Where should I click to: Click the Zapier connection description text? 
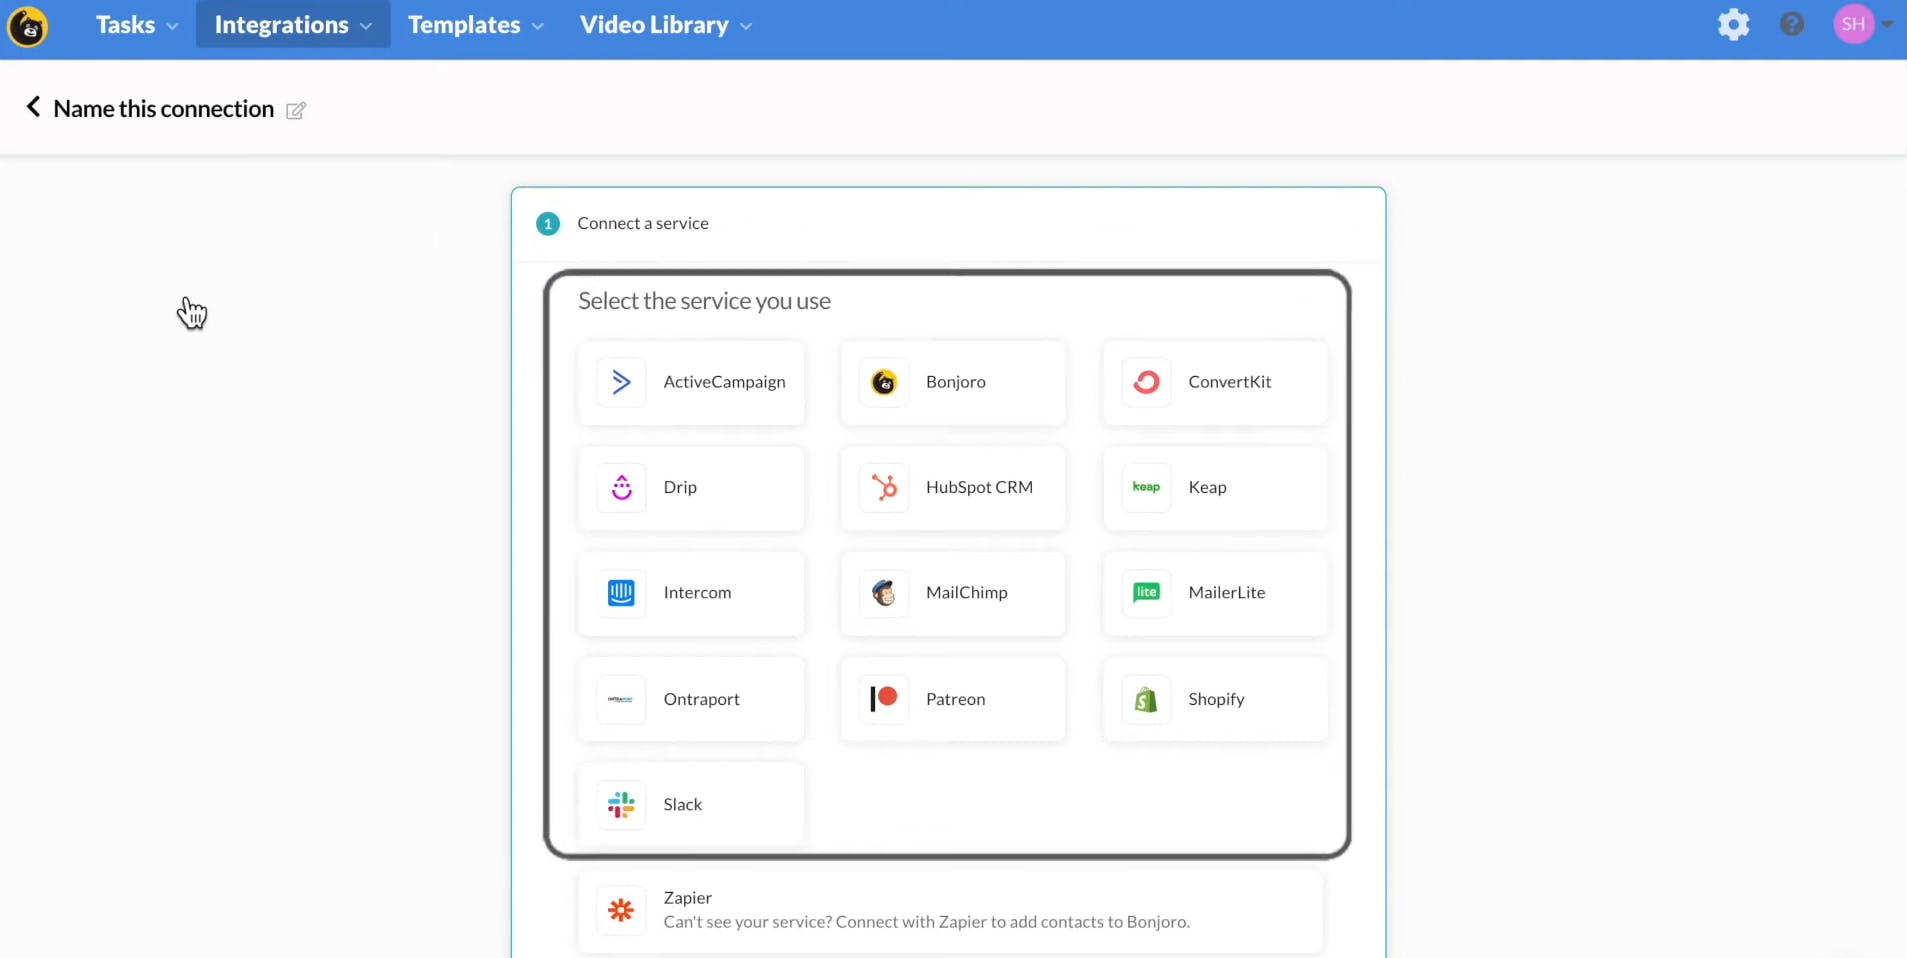tap(927, 922)
